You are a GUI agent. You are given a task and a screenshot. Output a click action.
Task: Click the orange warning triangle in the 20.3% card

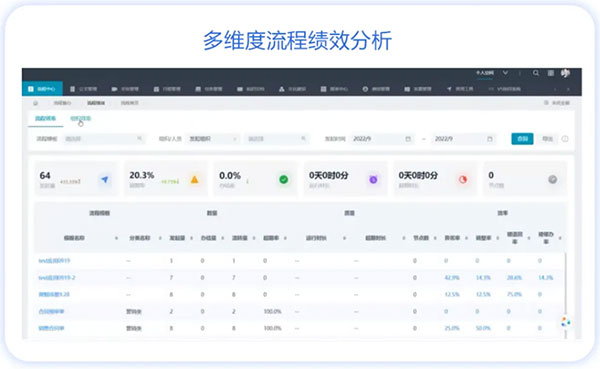[x=194, y=179]
